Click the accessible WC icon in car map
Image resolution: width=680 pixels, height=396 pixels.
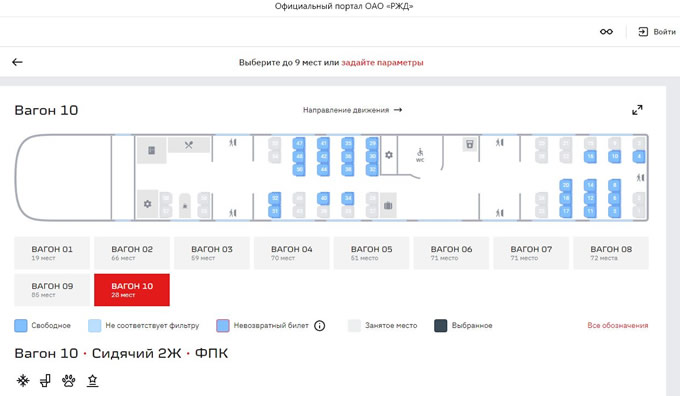click(x=420, y=155)
